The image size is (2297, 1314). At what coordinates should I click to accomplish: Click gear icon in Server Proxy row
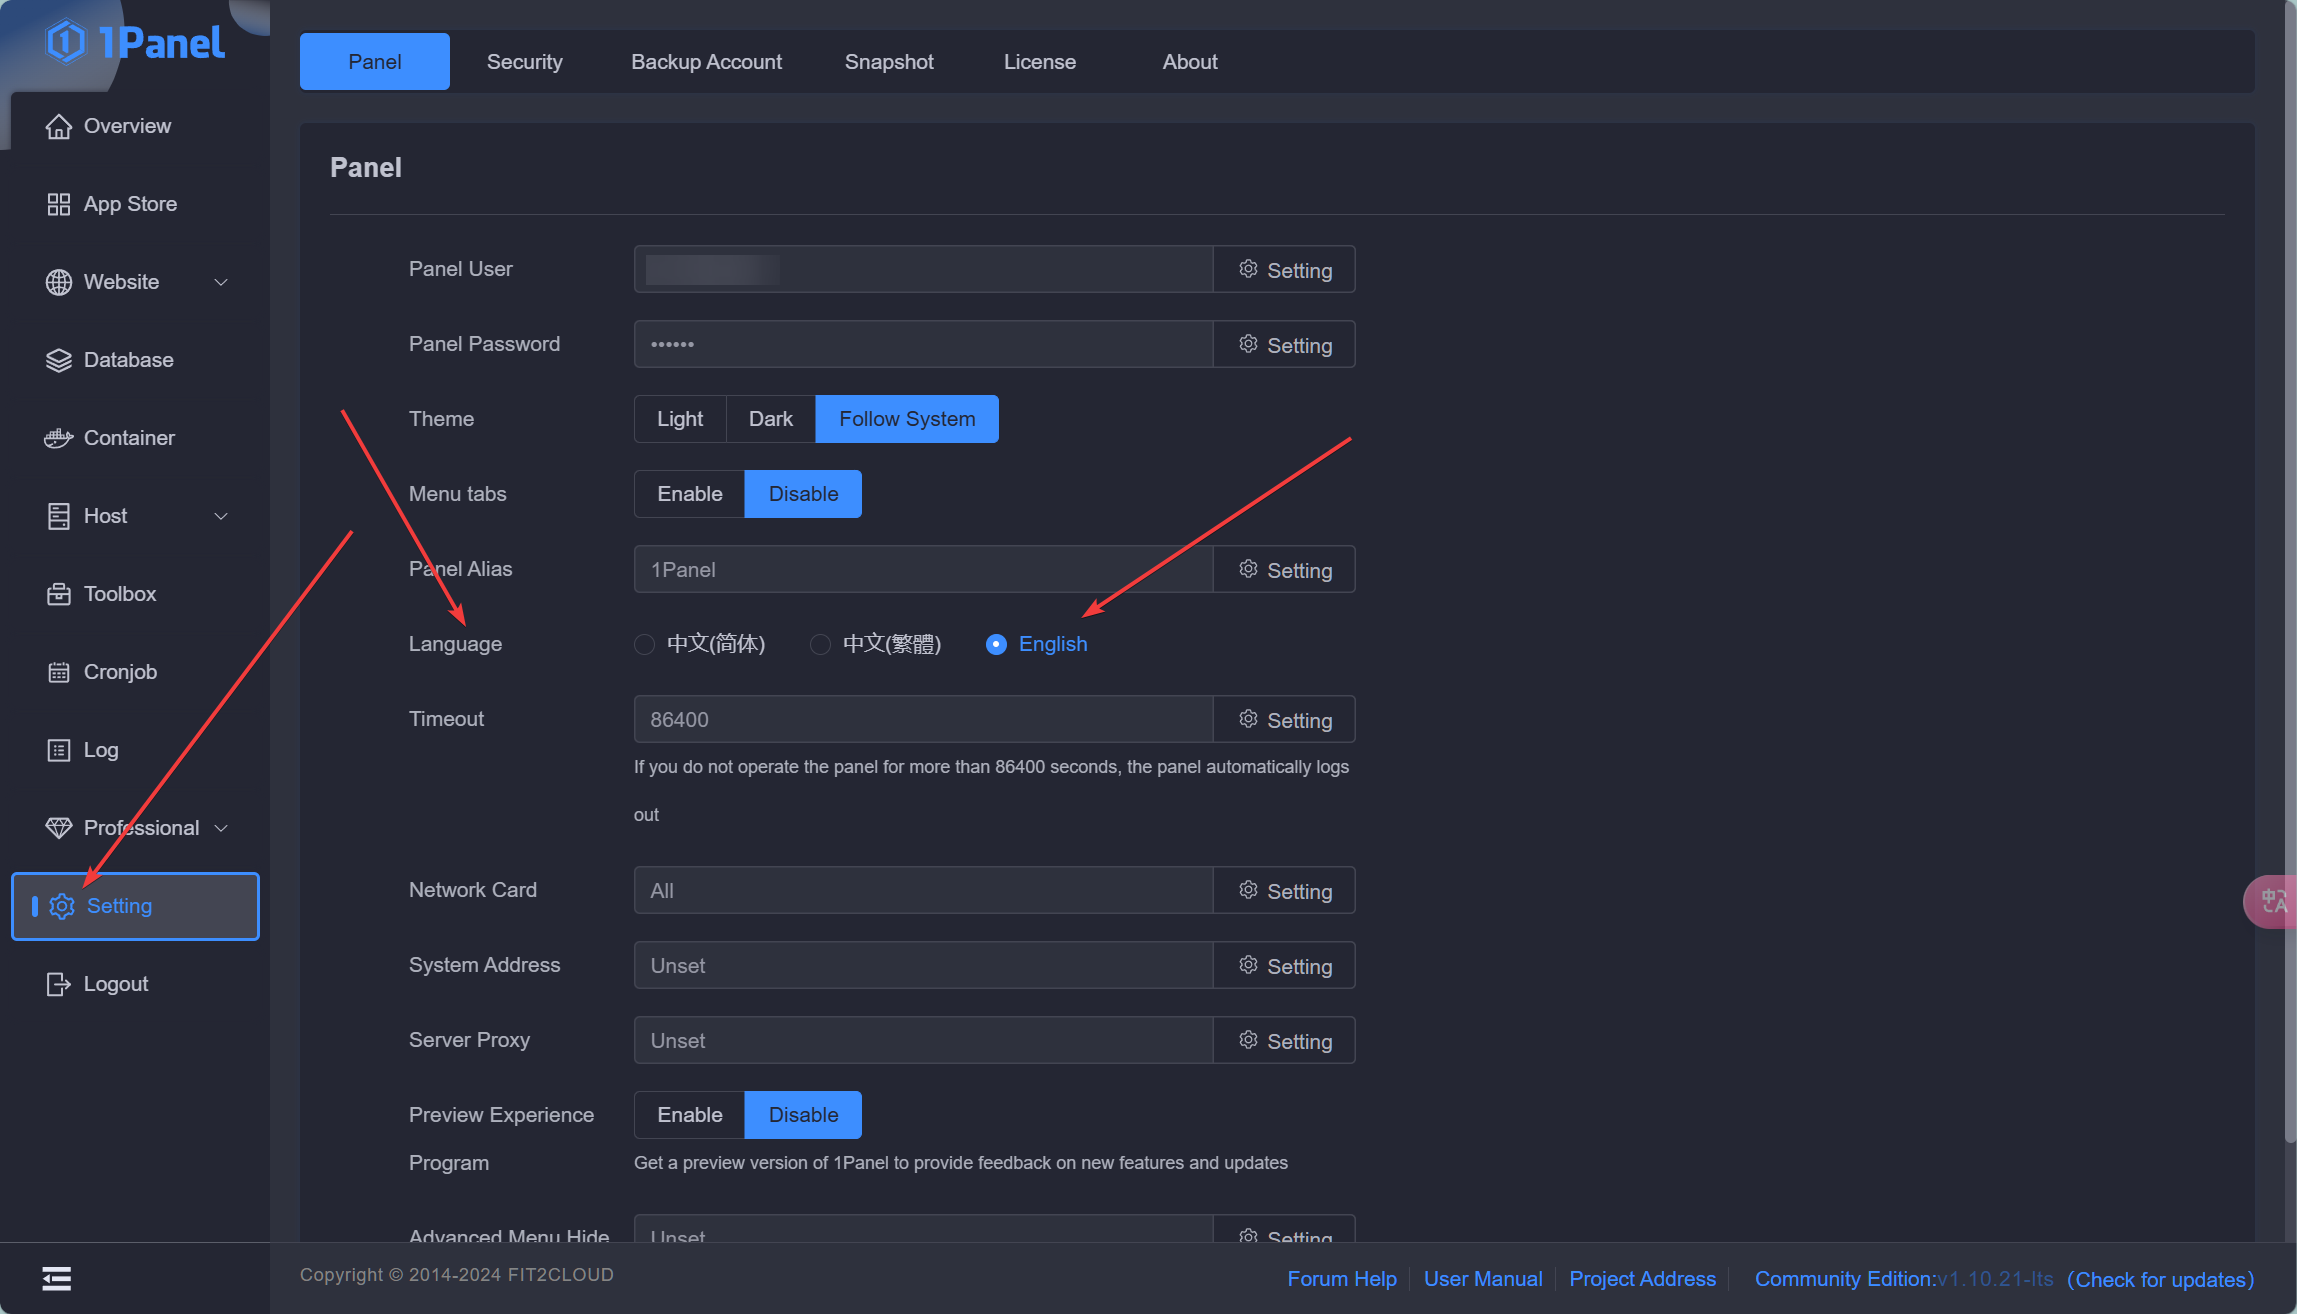click(x=1248, y=1040)
